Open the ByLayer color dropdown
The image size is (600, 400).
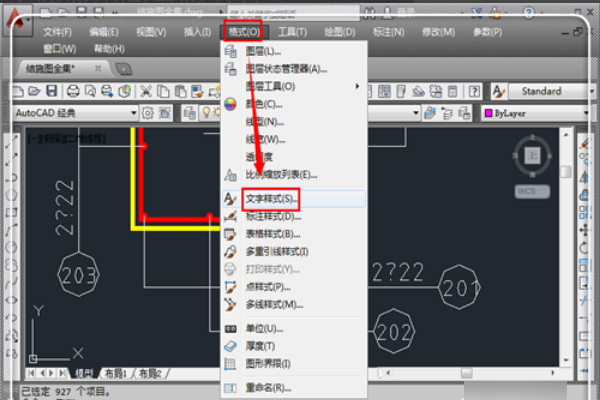[585, 113]
